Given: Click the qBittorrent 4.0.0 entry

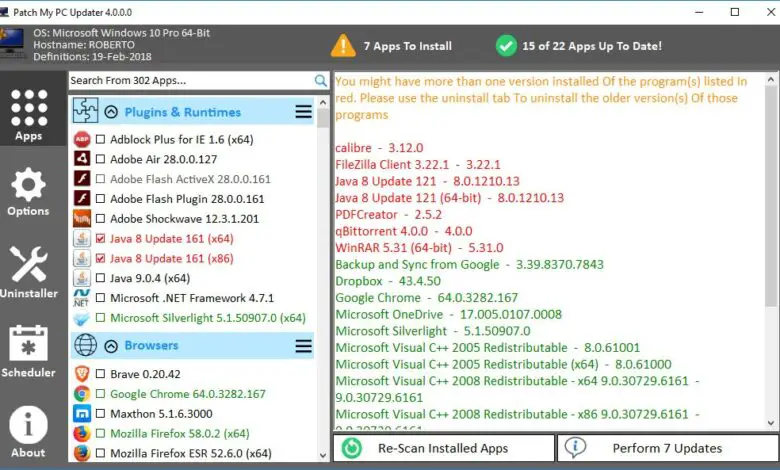Looking at the screenshot, I should coord(403,231).
